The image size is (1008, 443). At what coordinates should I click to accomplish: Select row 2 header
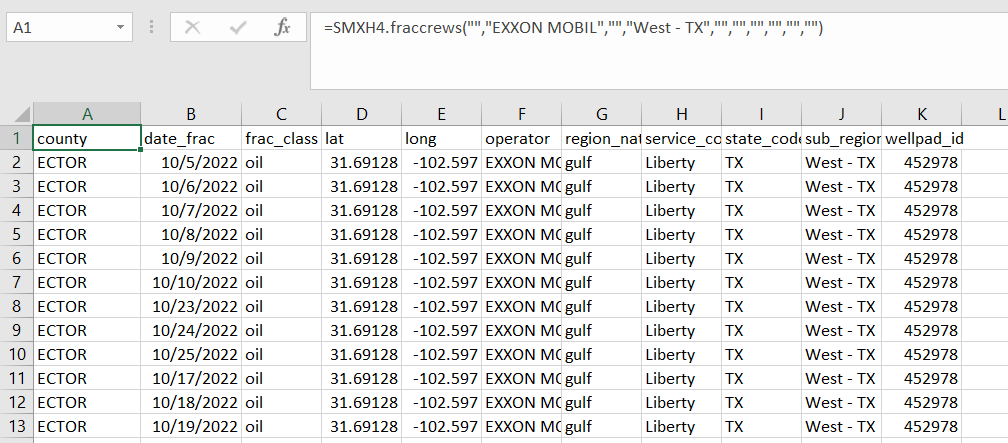pyautogui.click(x=17, y=162)
